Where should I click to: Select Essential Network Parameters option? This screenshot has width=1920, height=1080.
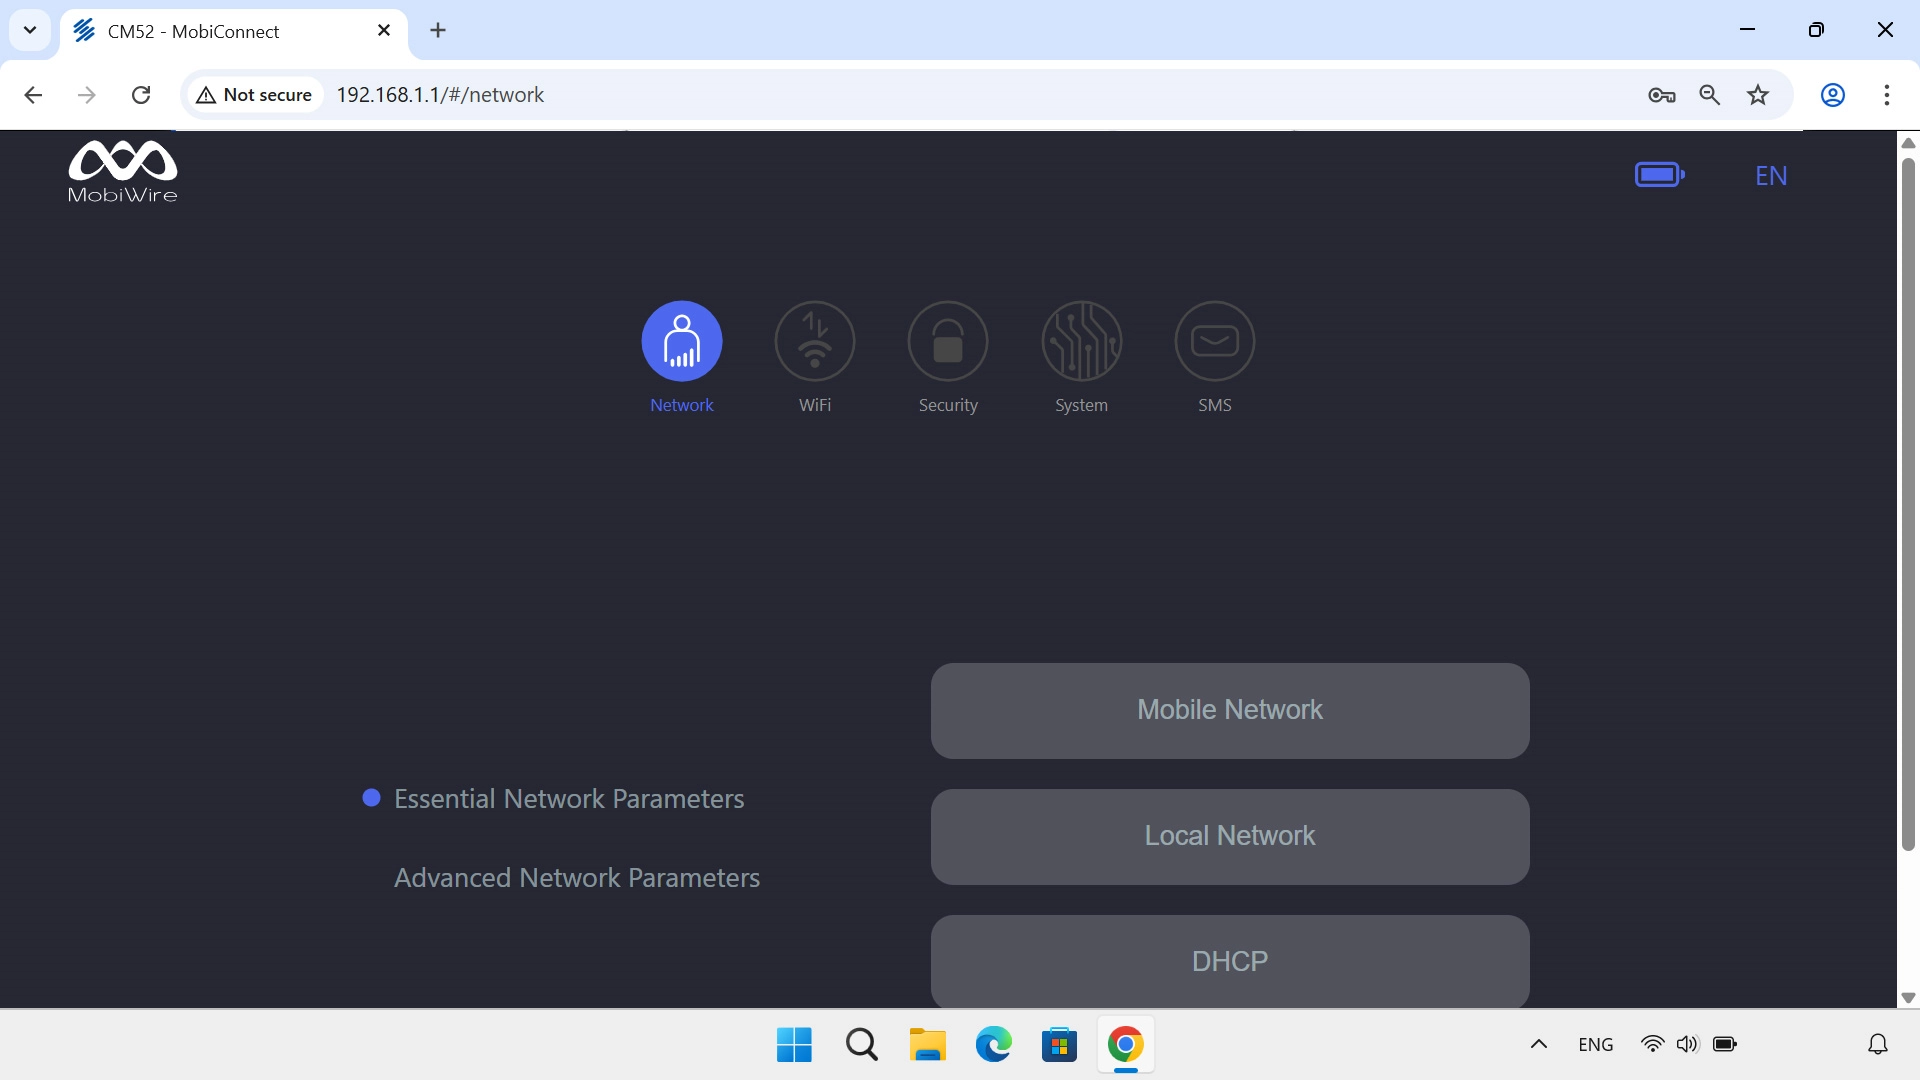[x=568, y=799]
